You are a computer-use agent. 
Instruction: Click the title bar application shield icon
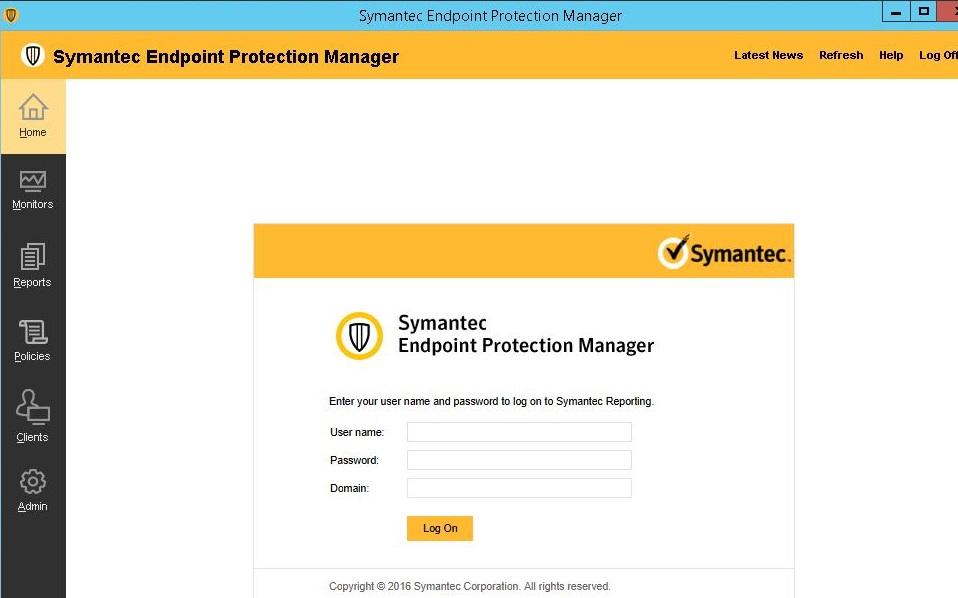[x=10, y=15]
